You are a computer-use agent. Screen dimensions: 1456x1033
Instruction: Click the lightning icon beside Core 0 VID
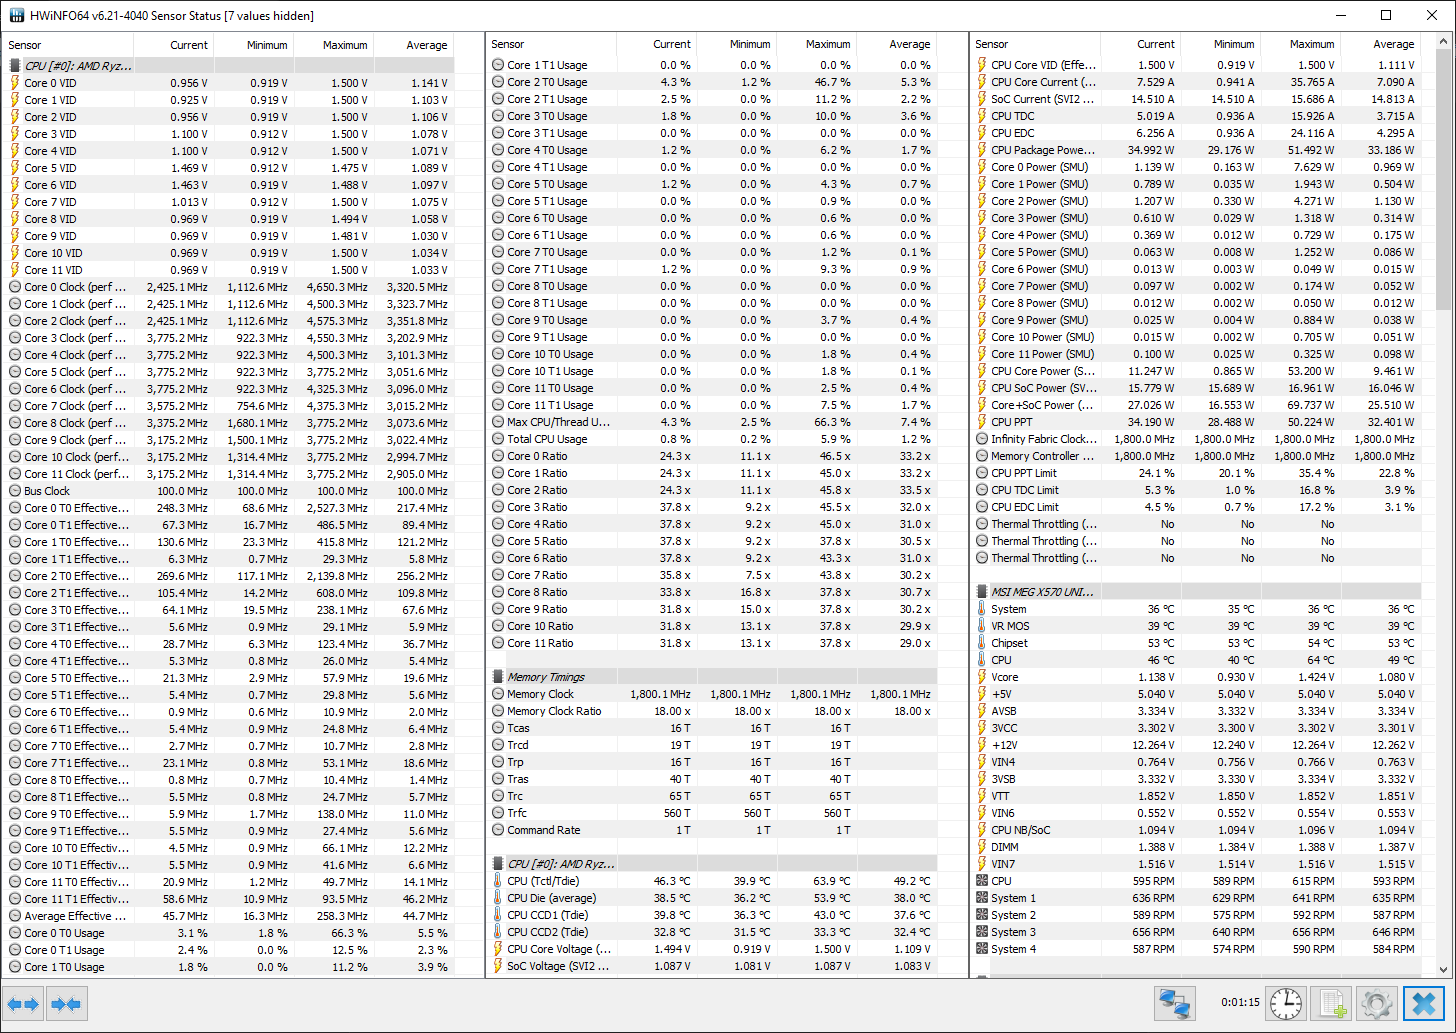pyautogui.click(x=15, y=83)
